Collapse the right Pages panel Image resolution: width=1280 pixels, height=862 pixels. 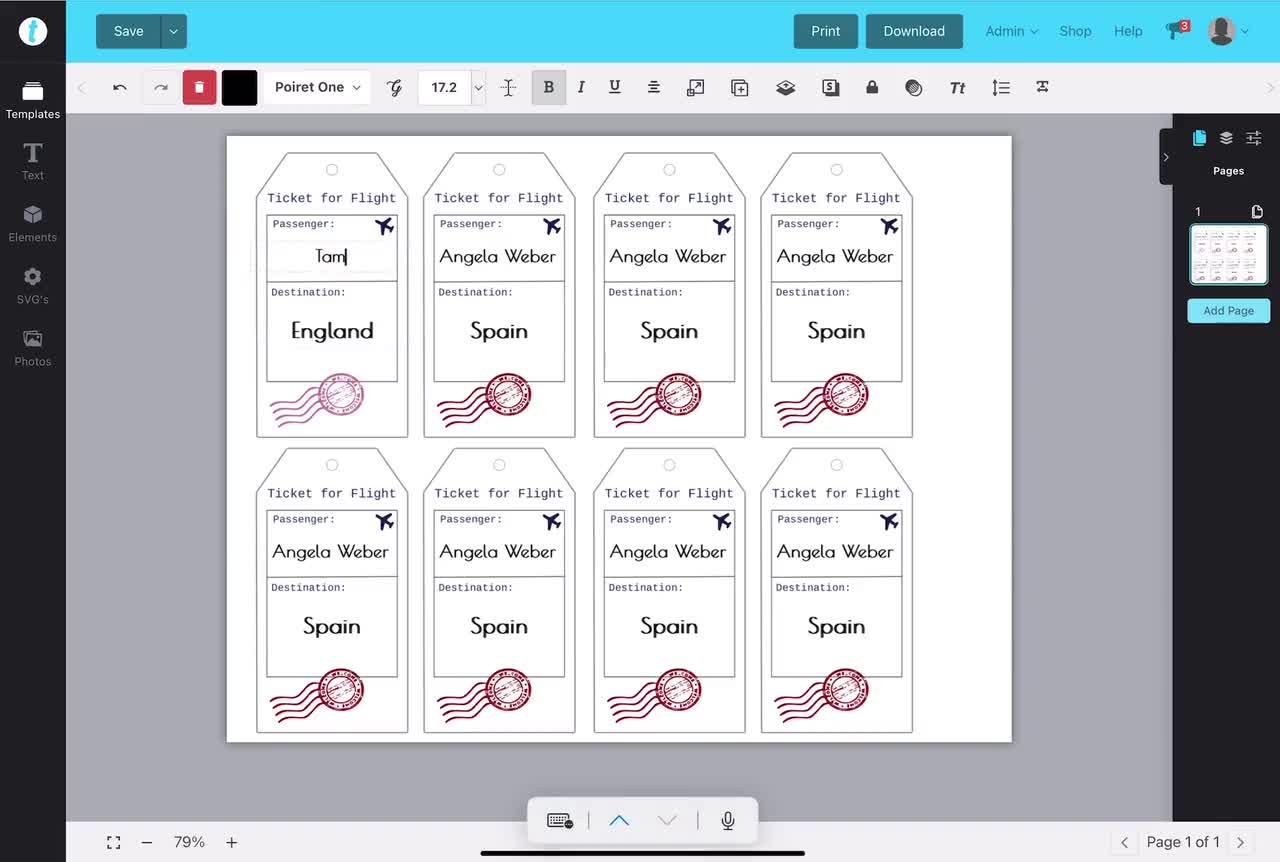coord(1166,157)
